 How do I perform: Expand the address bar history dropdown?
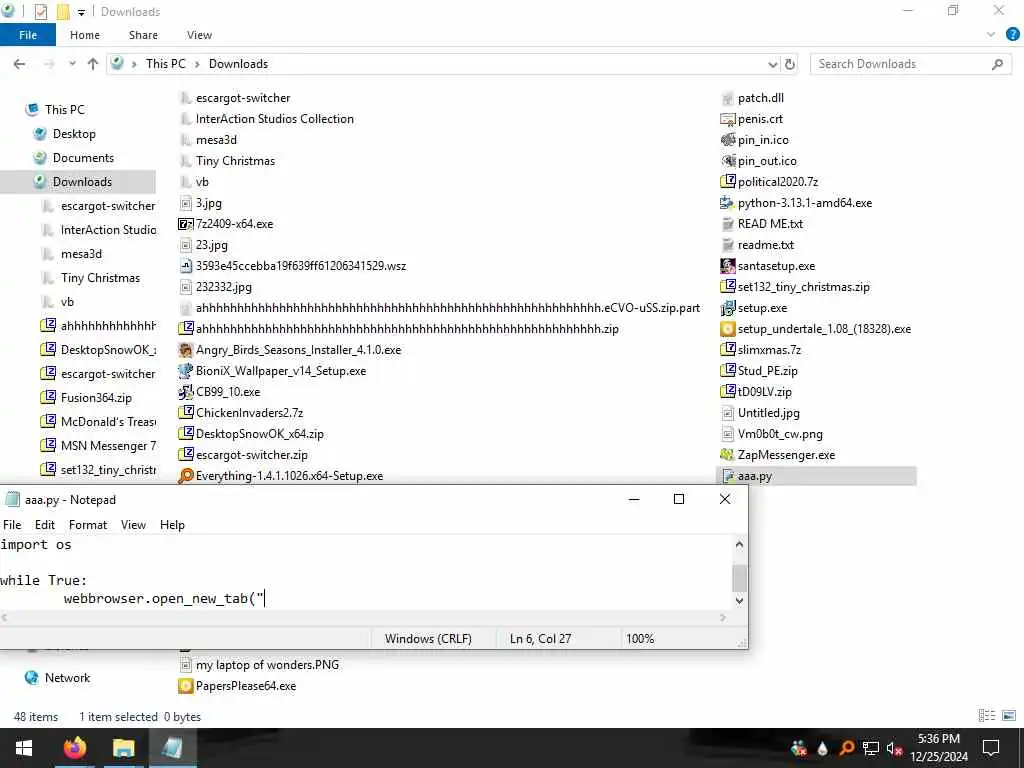point(773,64)
